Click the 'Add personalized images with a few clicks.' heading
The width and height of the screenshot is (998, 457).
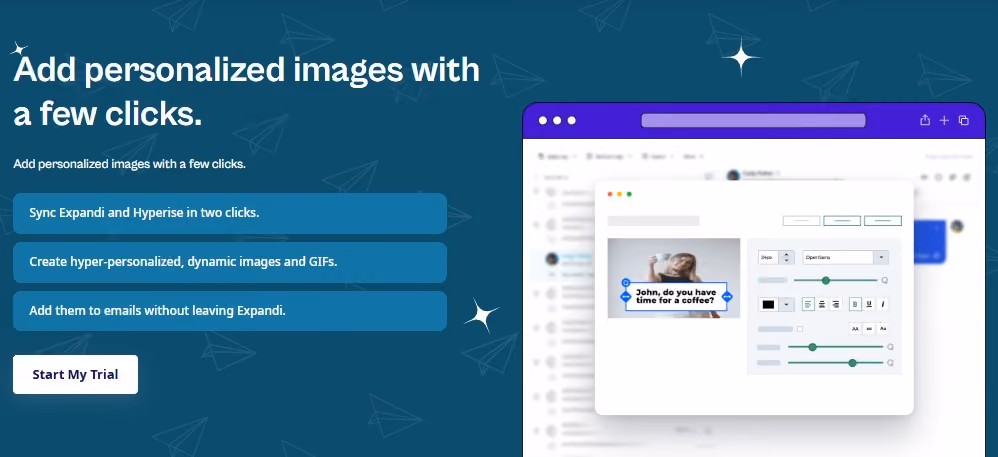[x=246, y=92]
